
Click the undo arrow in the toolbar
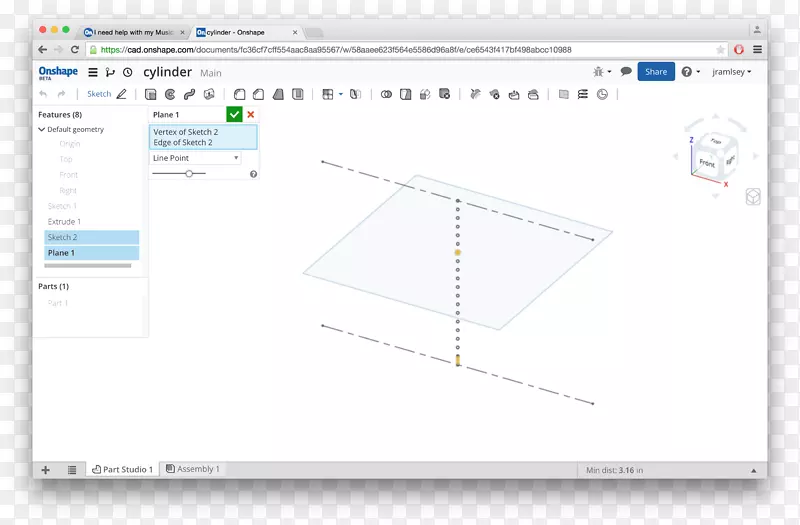point(43,94)
